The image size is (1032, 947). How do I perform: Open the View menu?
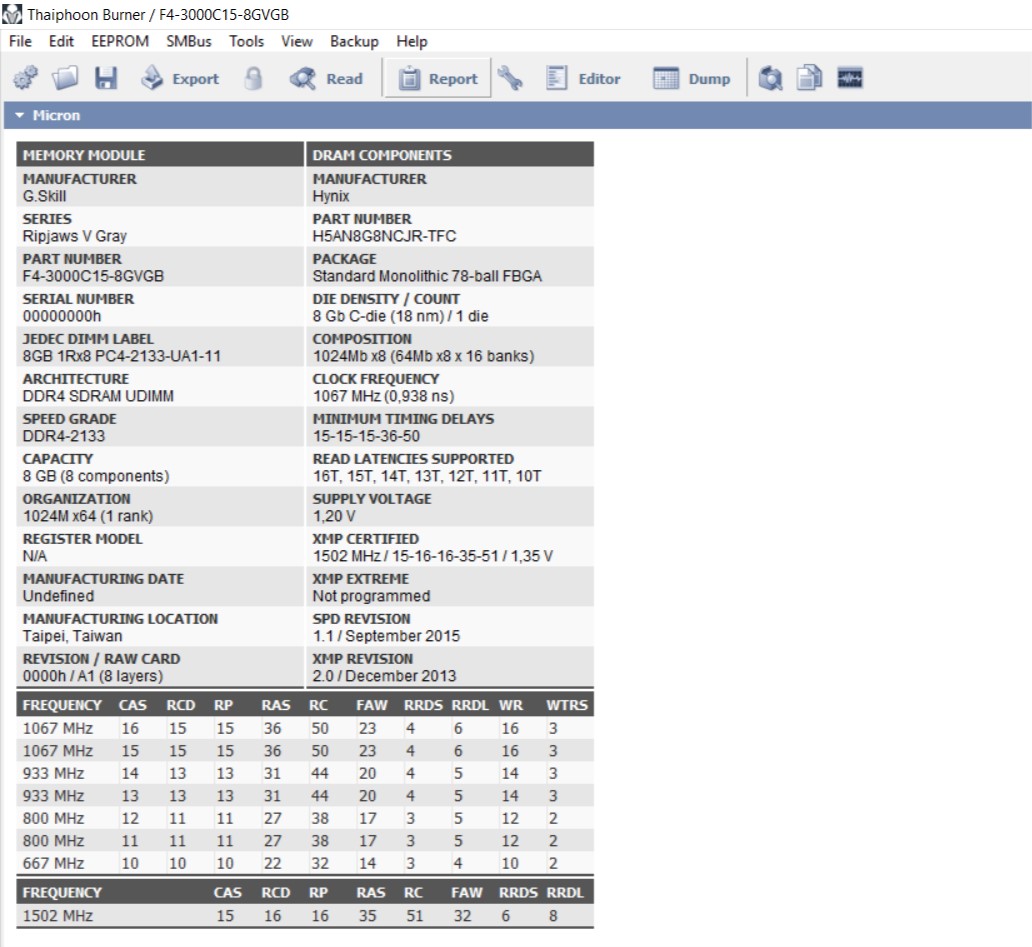point(297,41)
